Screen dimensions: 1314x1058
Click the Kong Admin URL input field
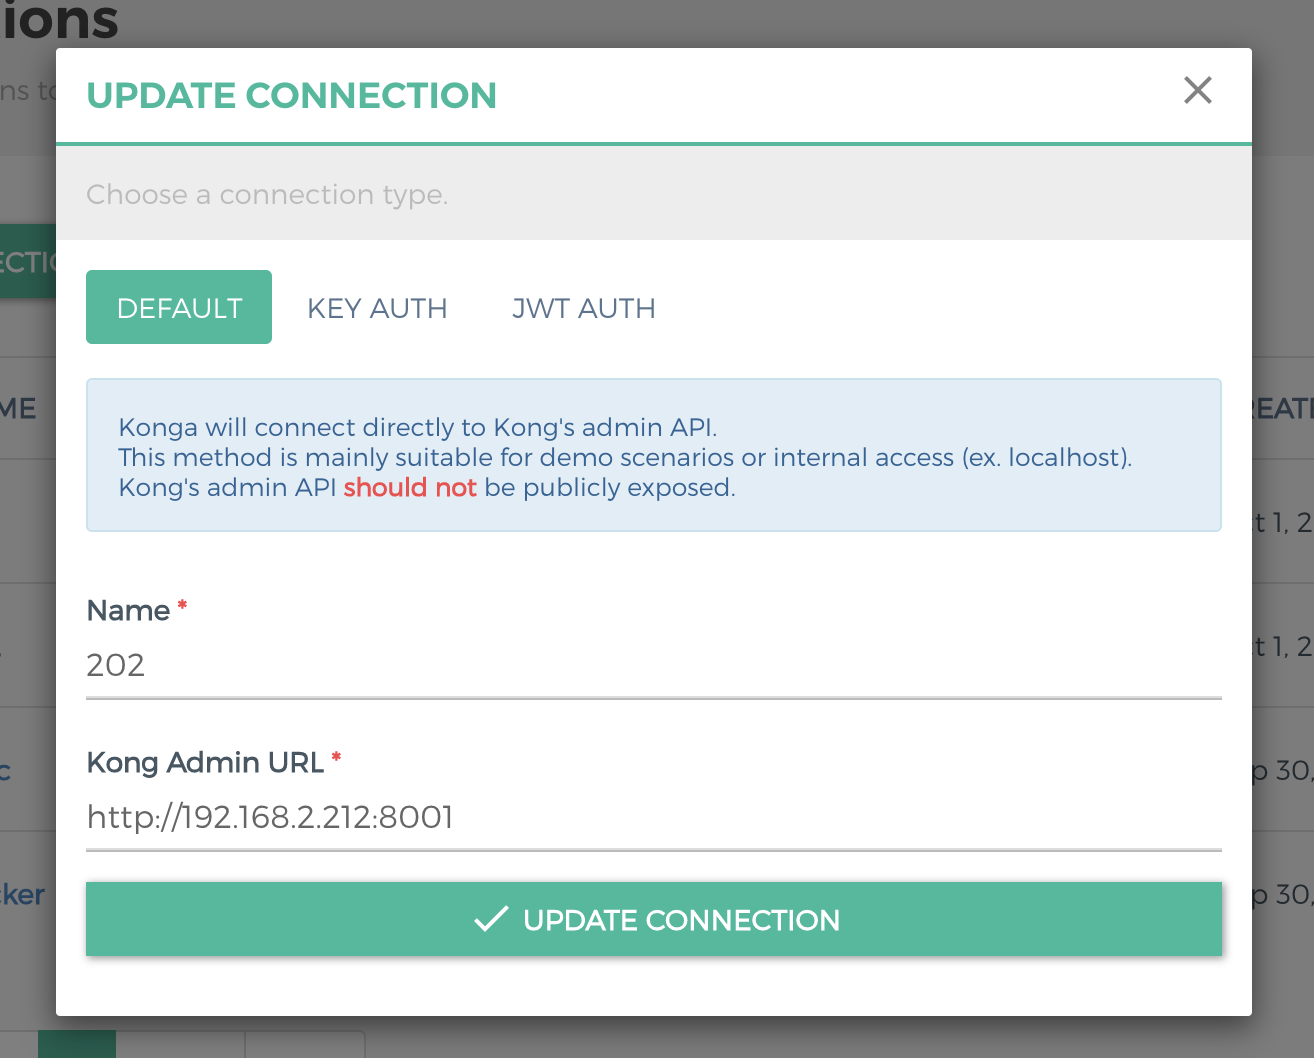(x=654, y=817)
